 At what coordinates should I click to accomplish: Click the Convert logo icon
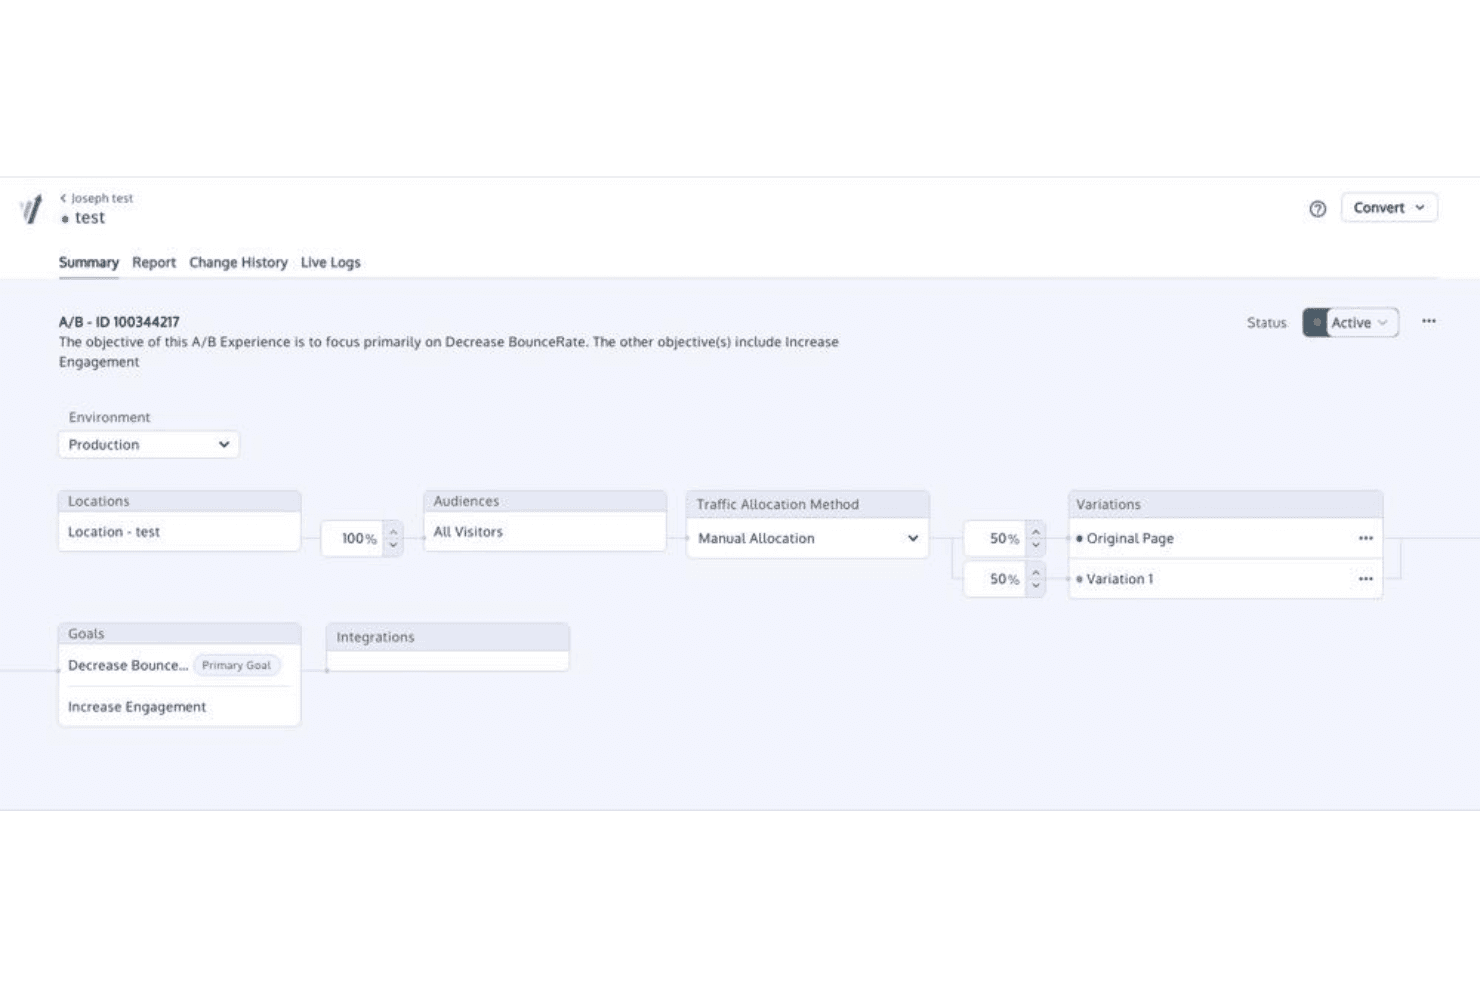coord(31,209)
